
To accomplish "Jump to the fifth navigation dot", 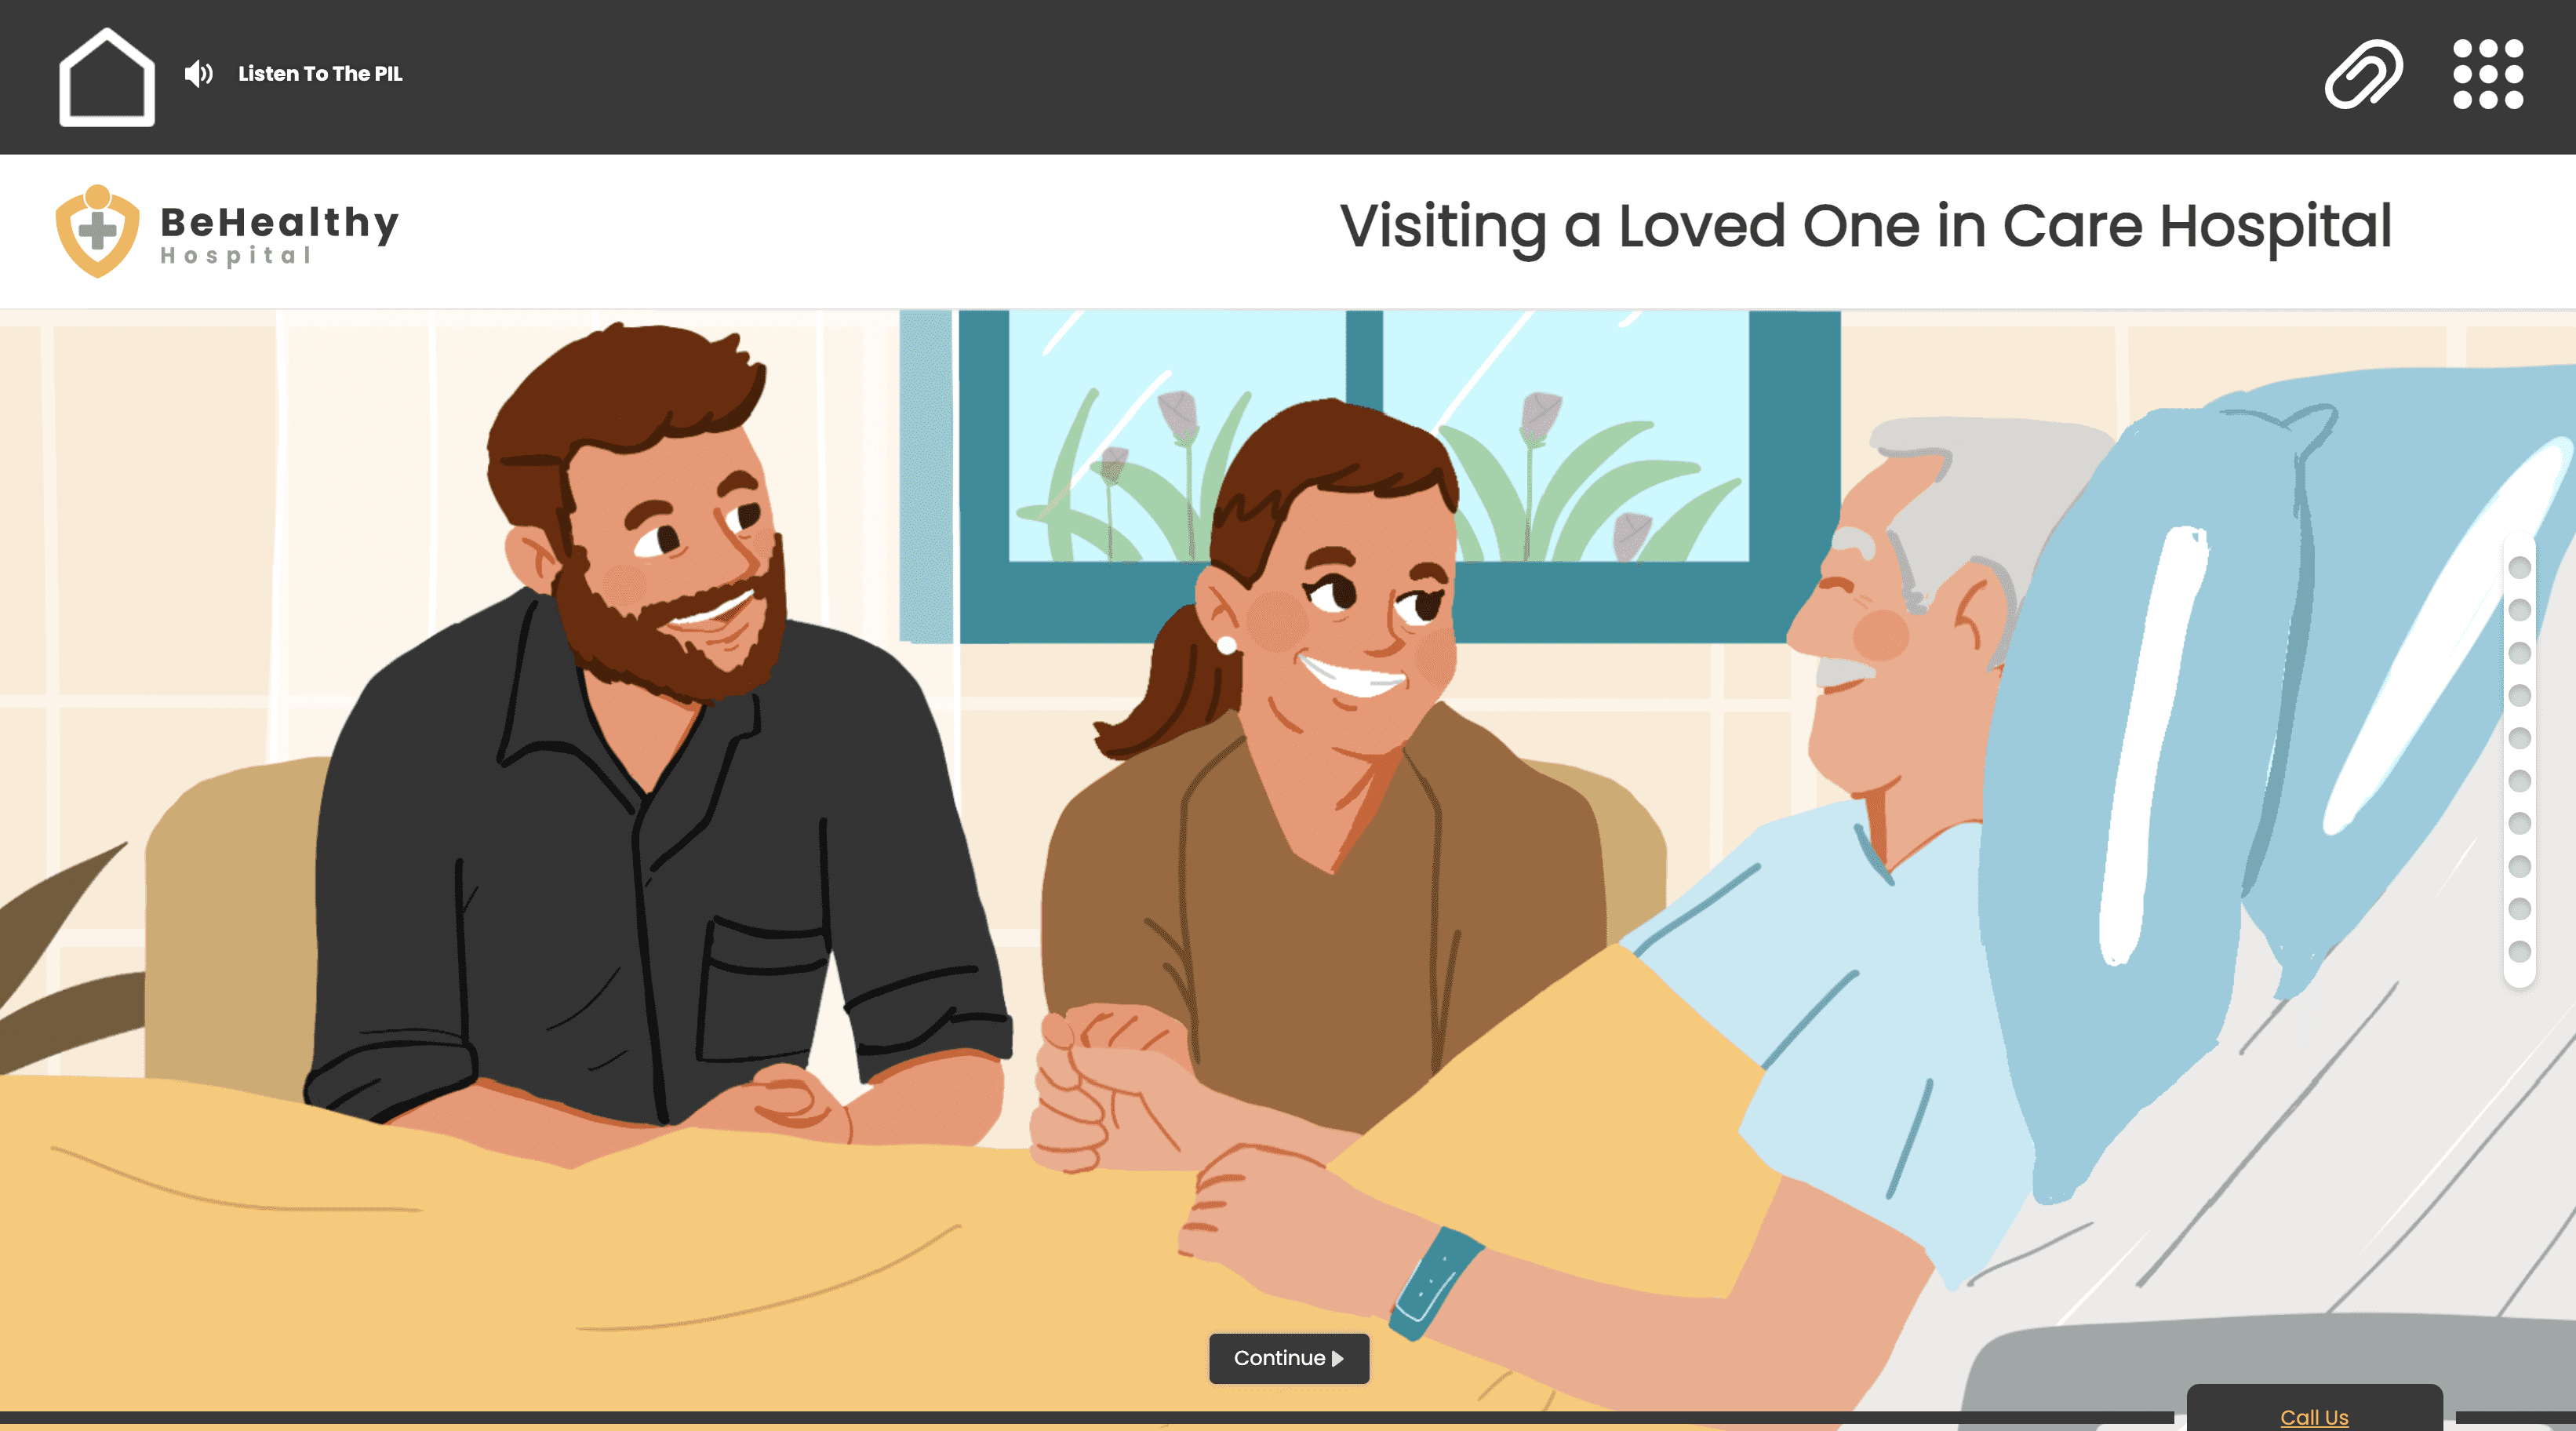I will pyautogui.click(x=2520, y=738).
